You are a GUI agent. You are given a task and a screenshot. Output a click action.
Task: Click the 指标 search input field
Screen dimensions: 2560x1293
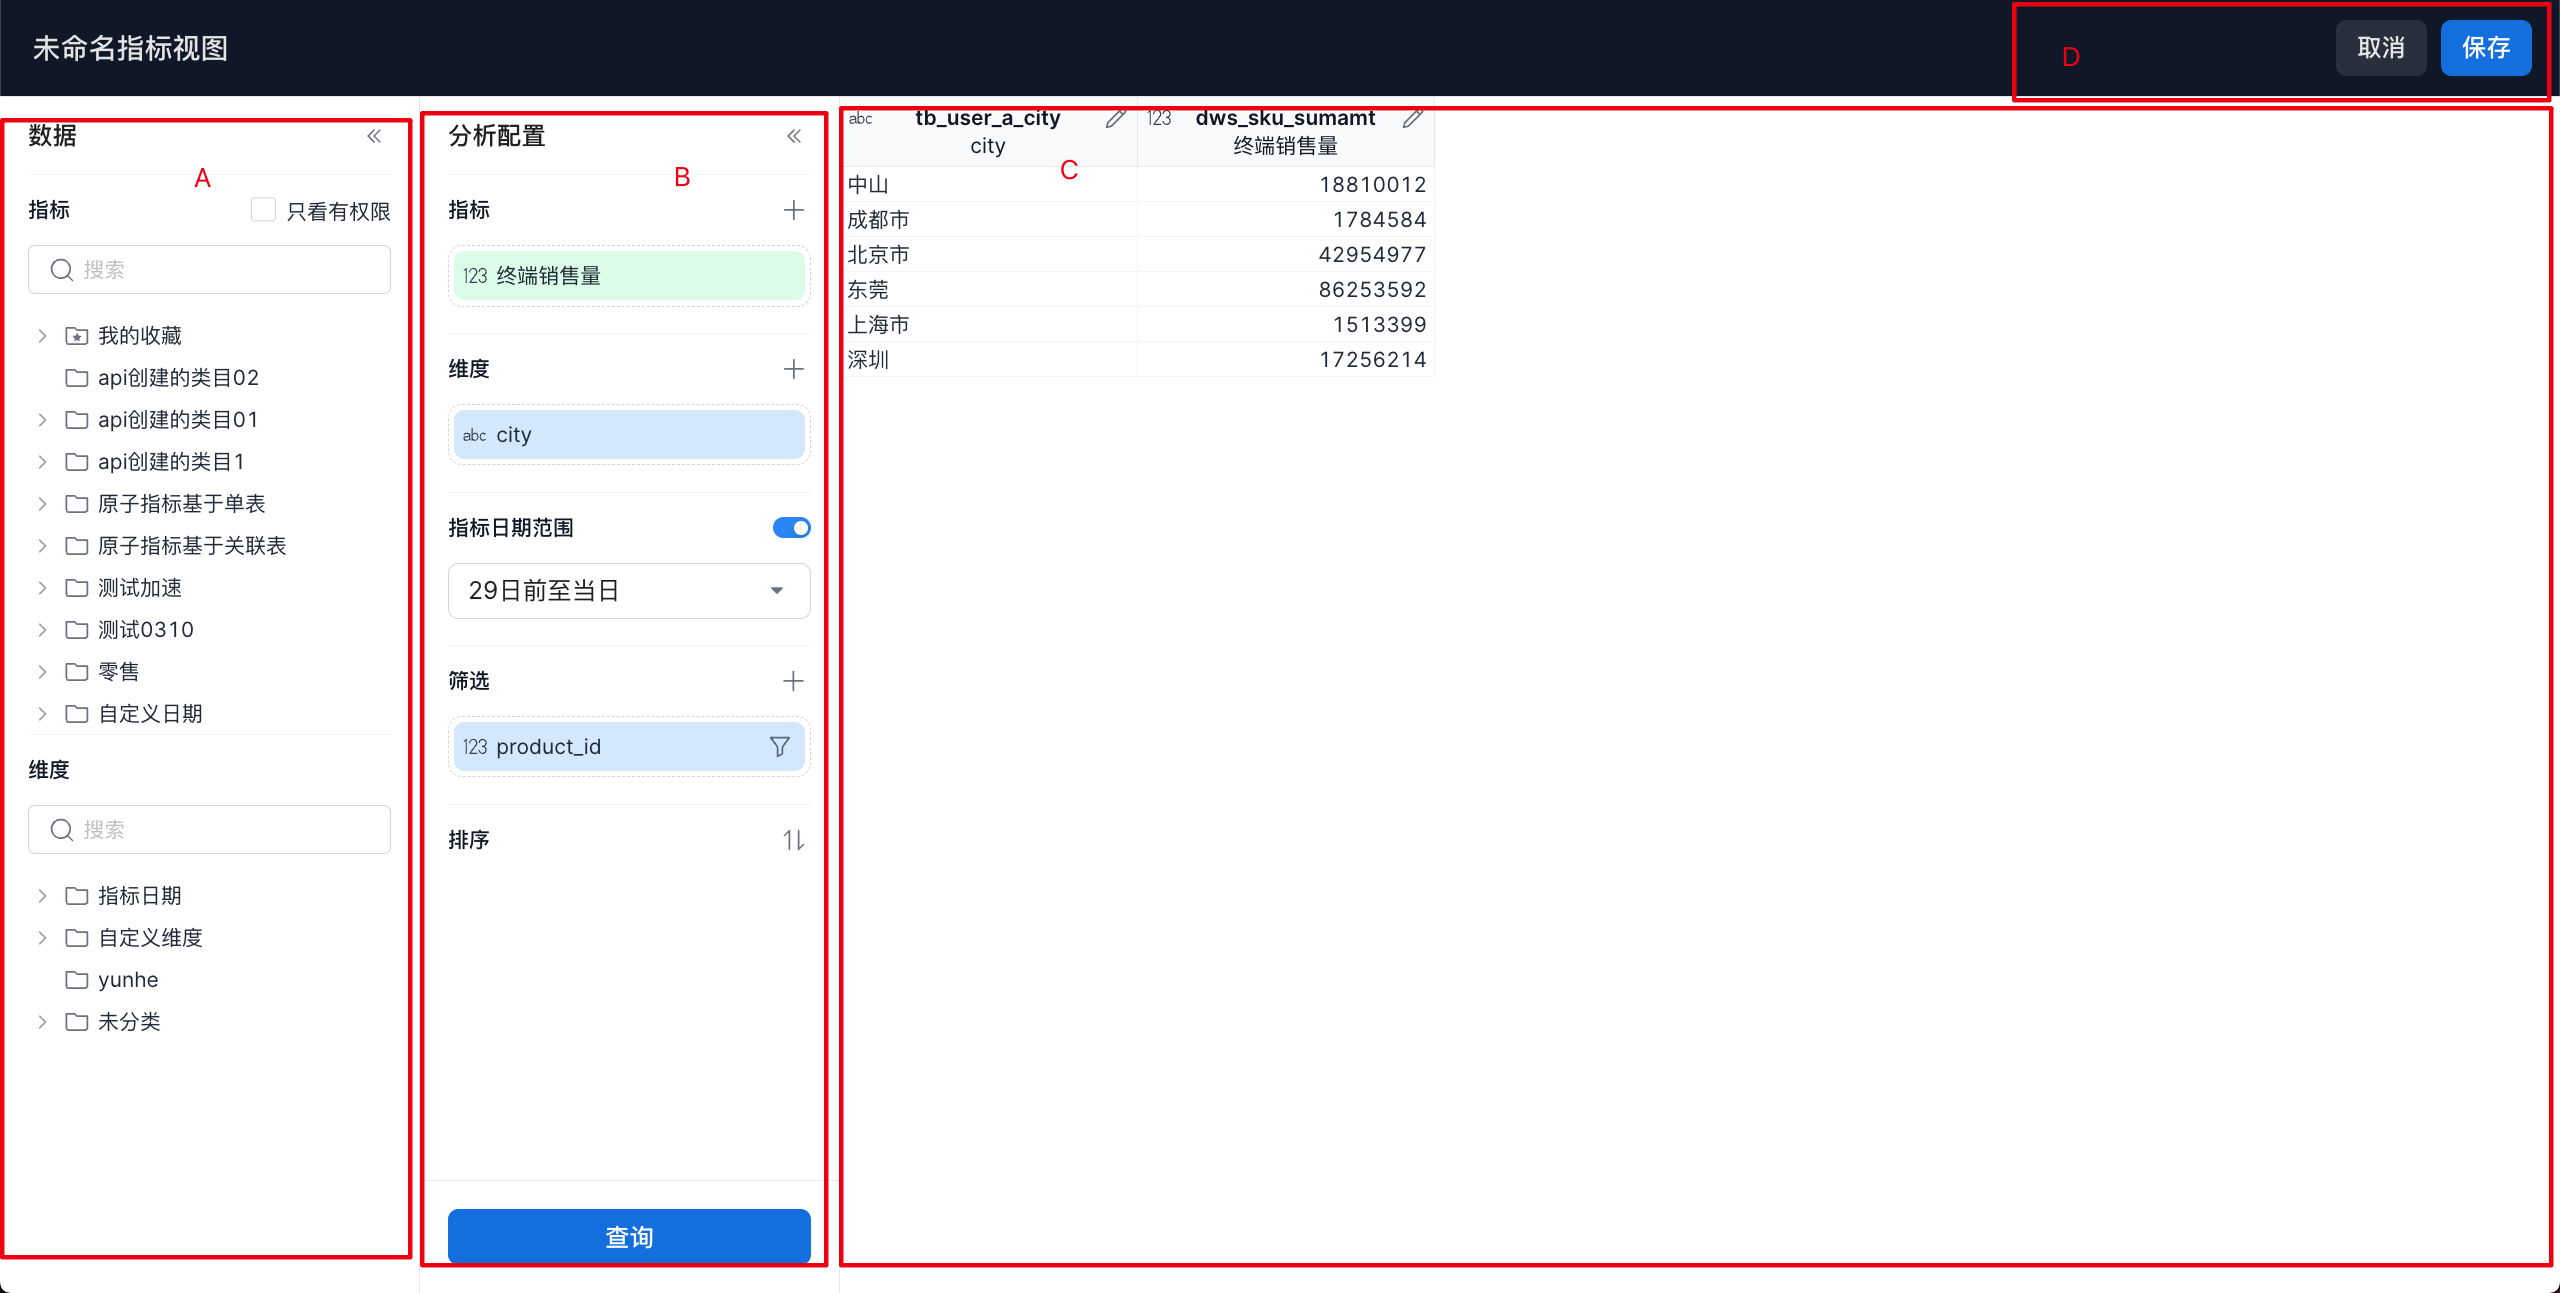[x=225, y=270]
